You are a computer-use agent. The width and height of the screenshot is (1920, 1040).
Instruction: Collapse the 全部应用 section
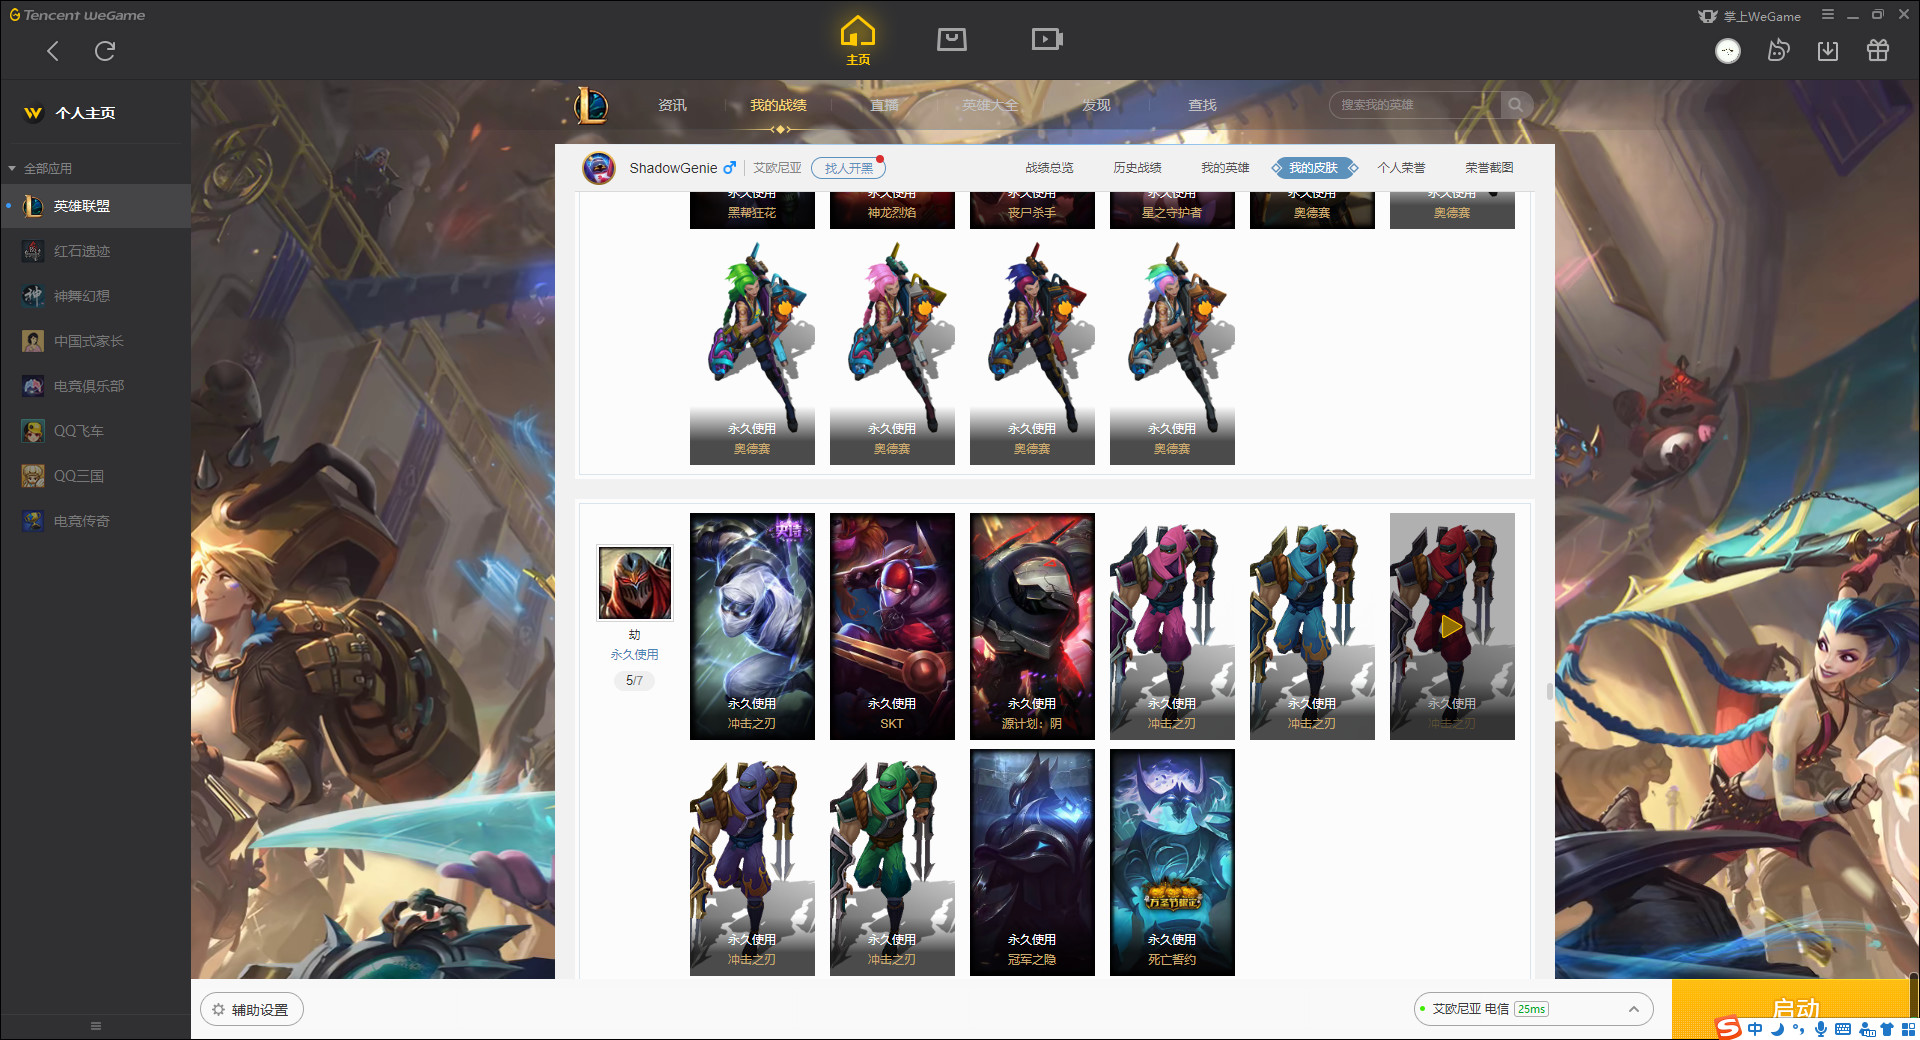coord(40,168)
